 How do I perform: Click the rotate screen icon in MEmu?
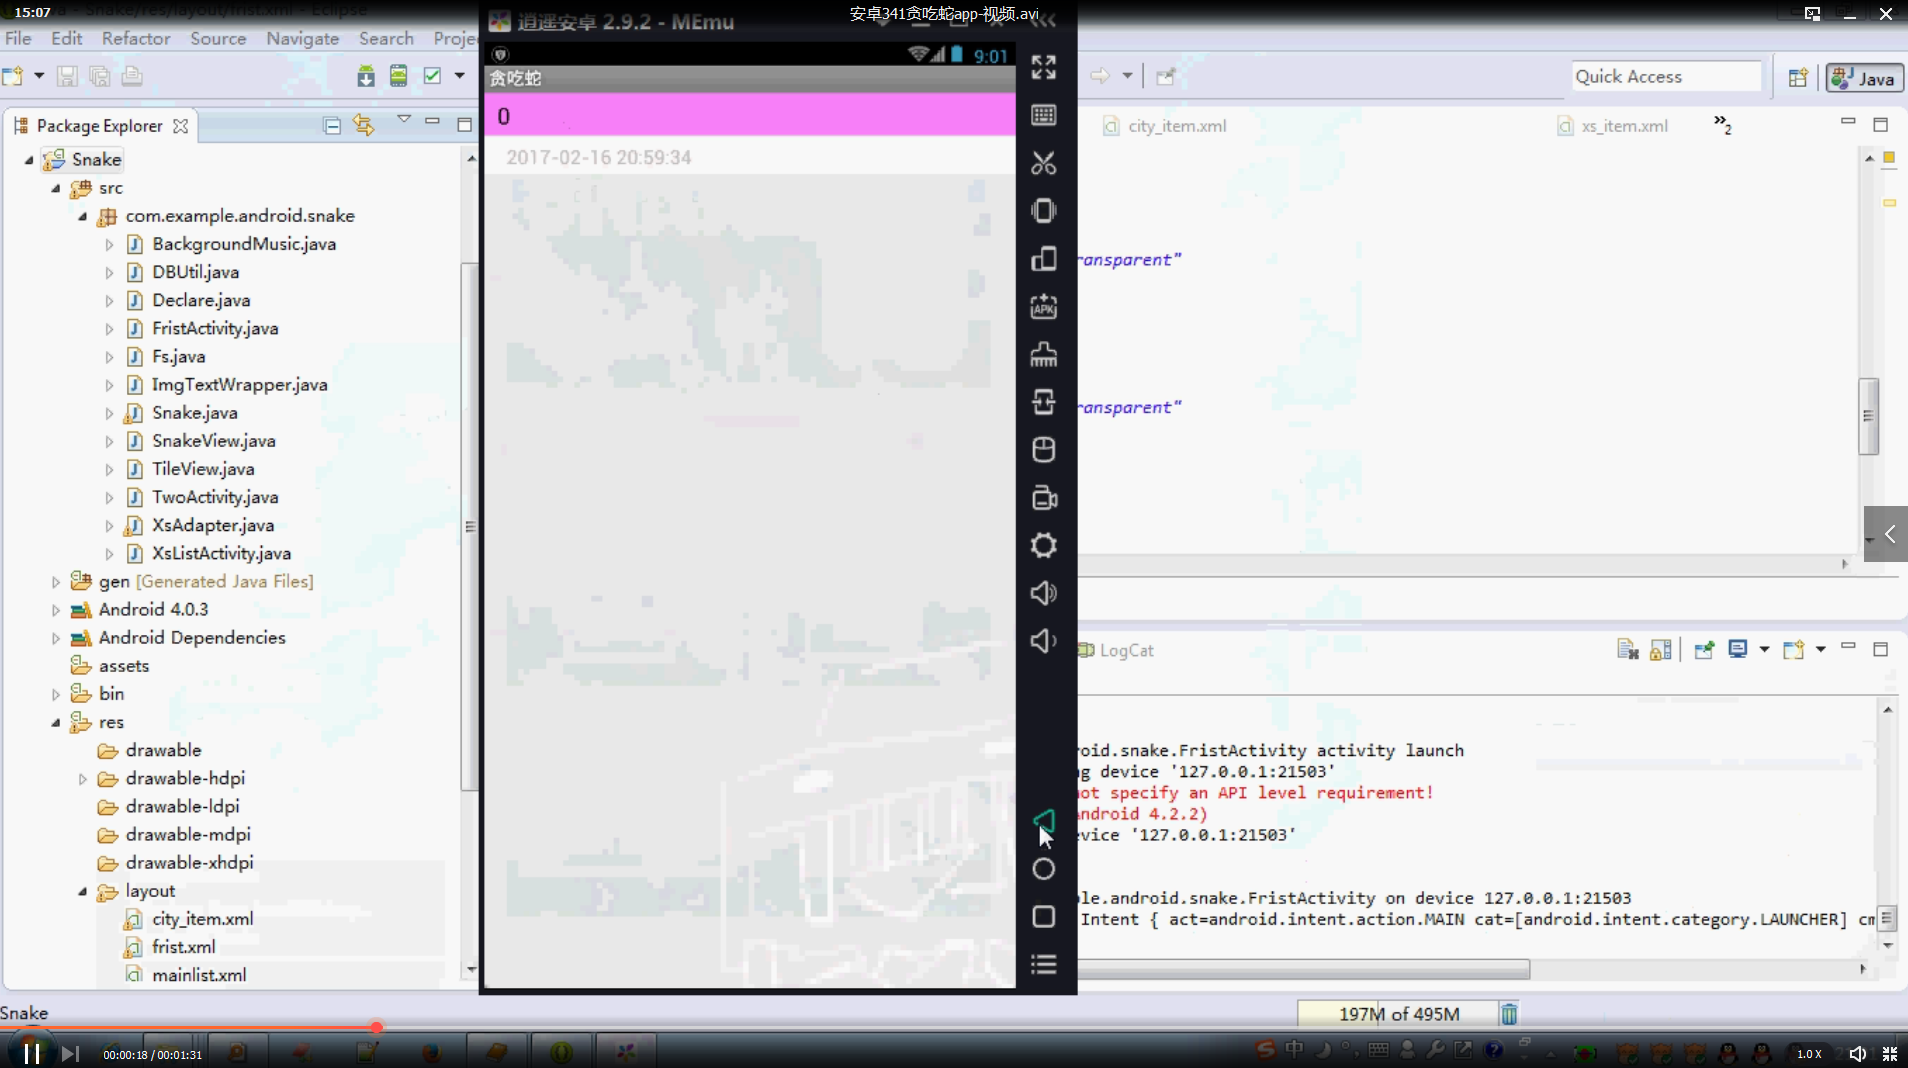tap(1043, 259)
